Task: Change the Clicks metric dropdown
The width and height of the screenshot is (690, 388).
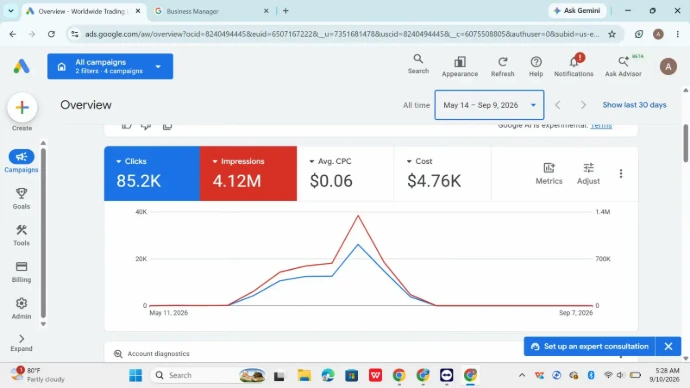Action: click(131, 161)
